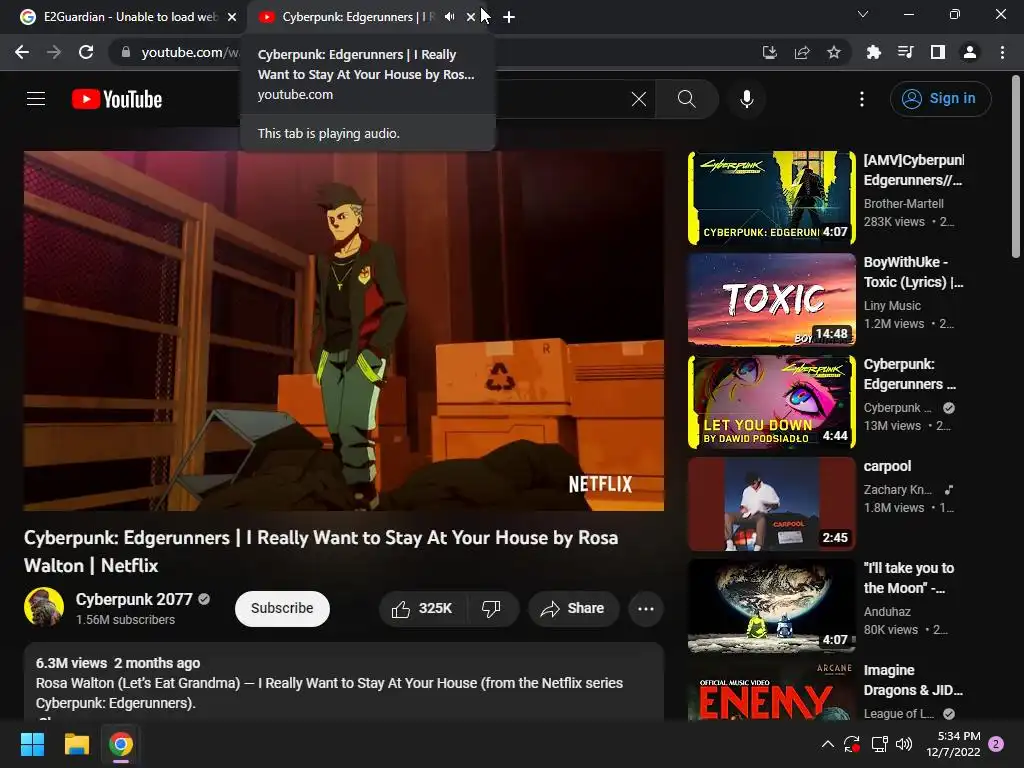This screenshot has width=1024, height=768.
Task: Open File Explorer from the taskbar
Action: pyautogui.click(x=76, y=744)
